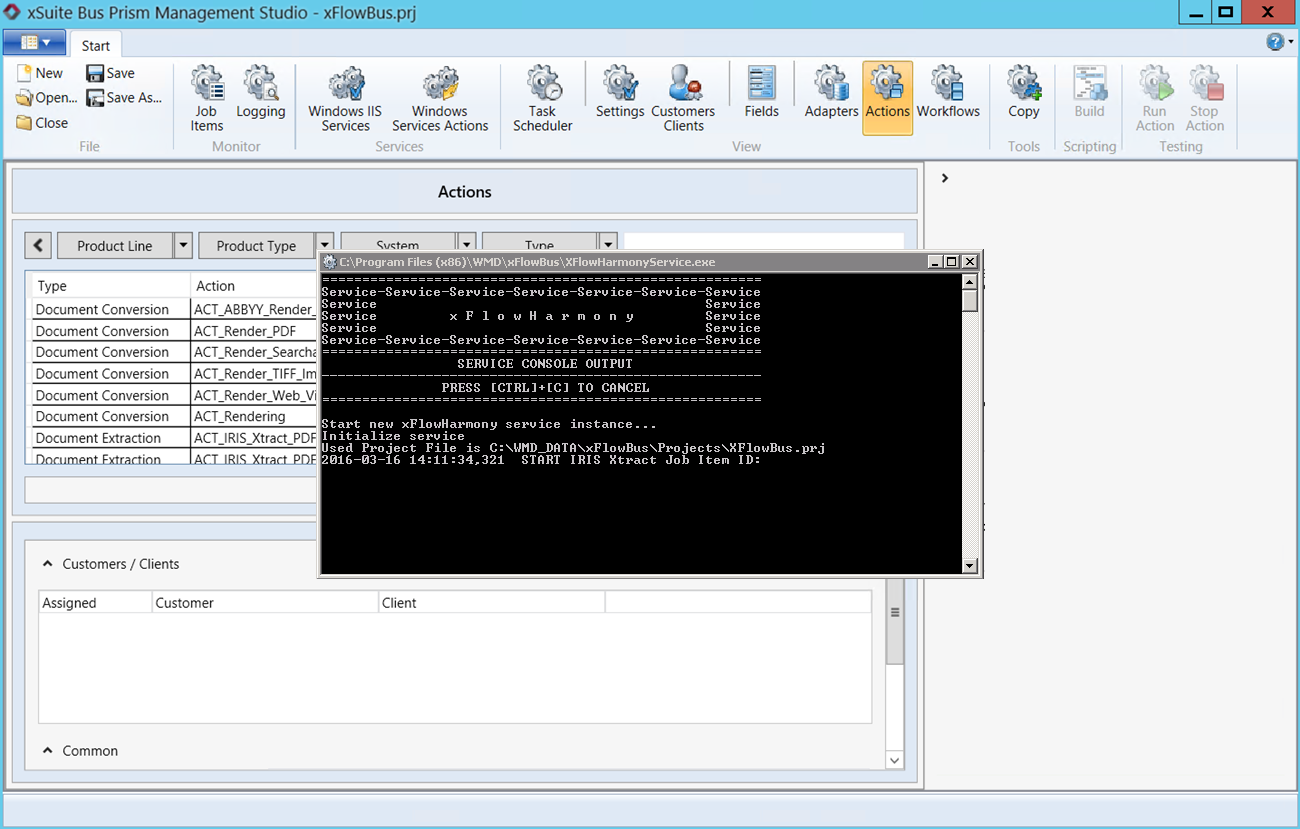This screenshot has height=829, width=1300.
Task: Open the Customers Clients view
Action: click(684, 97)
